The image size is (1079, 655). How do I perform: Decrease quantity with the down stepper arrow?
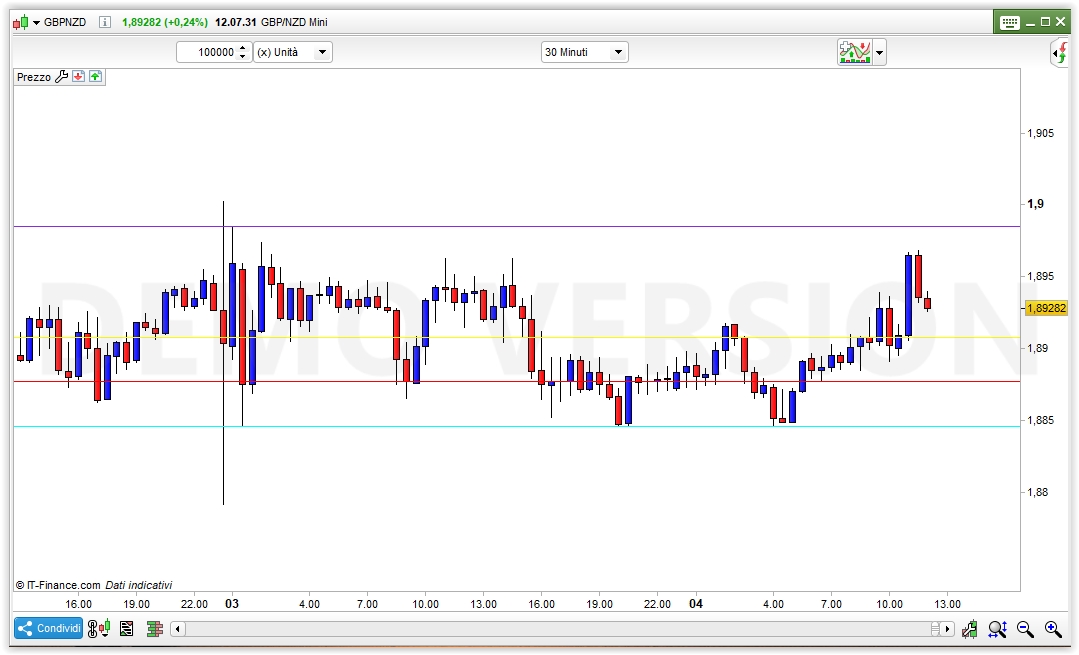pyautogui.click(x=242, y=56)
